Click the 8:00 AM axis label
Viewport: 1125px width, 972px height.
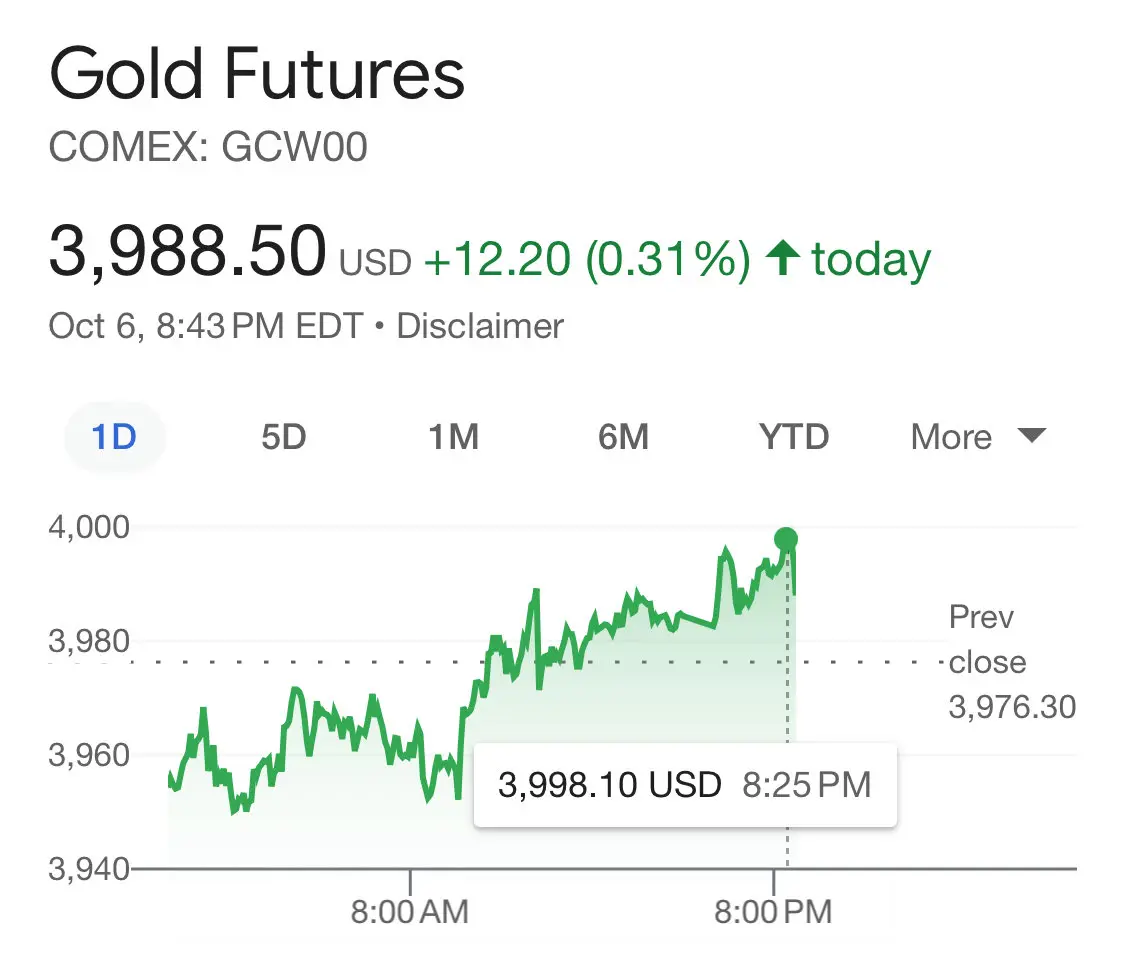pos(411,912)
